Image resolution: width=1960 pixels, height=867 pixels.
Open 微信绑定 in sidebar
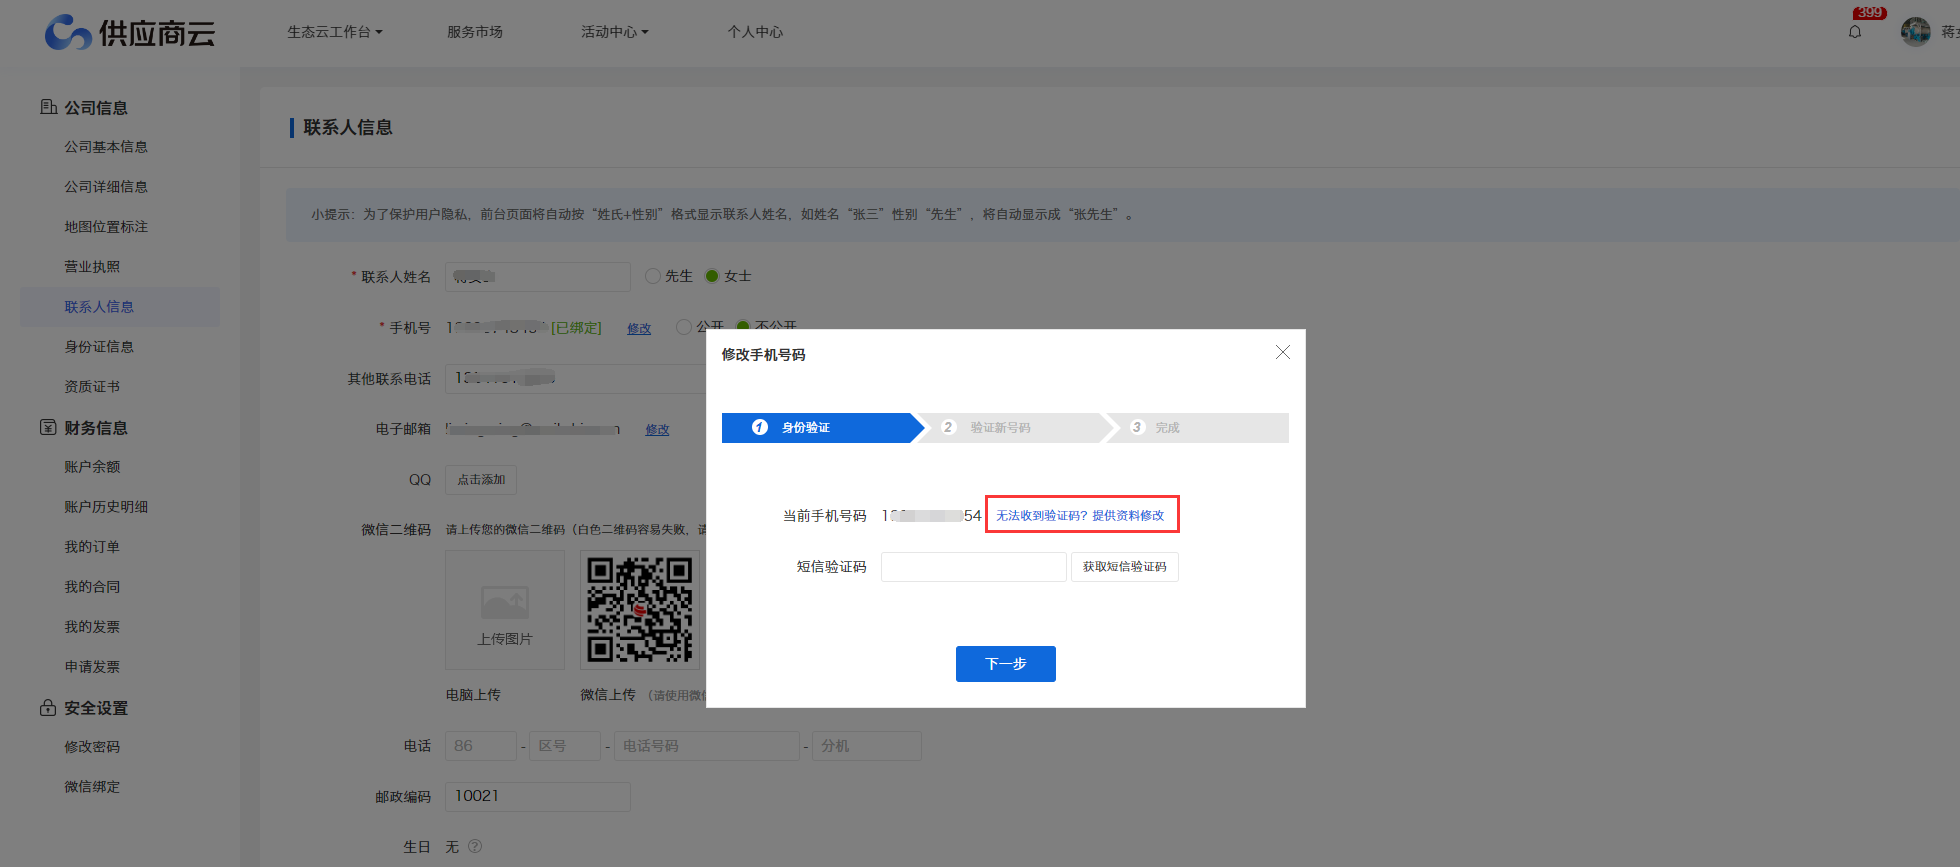point(92,787)
